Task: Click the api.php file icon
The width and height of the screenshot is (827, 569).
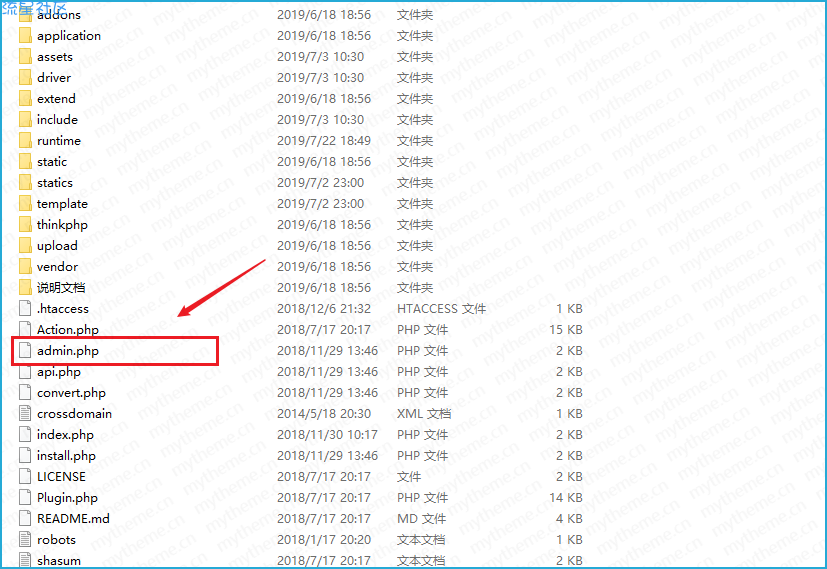Action: [x=25, y=372]
